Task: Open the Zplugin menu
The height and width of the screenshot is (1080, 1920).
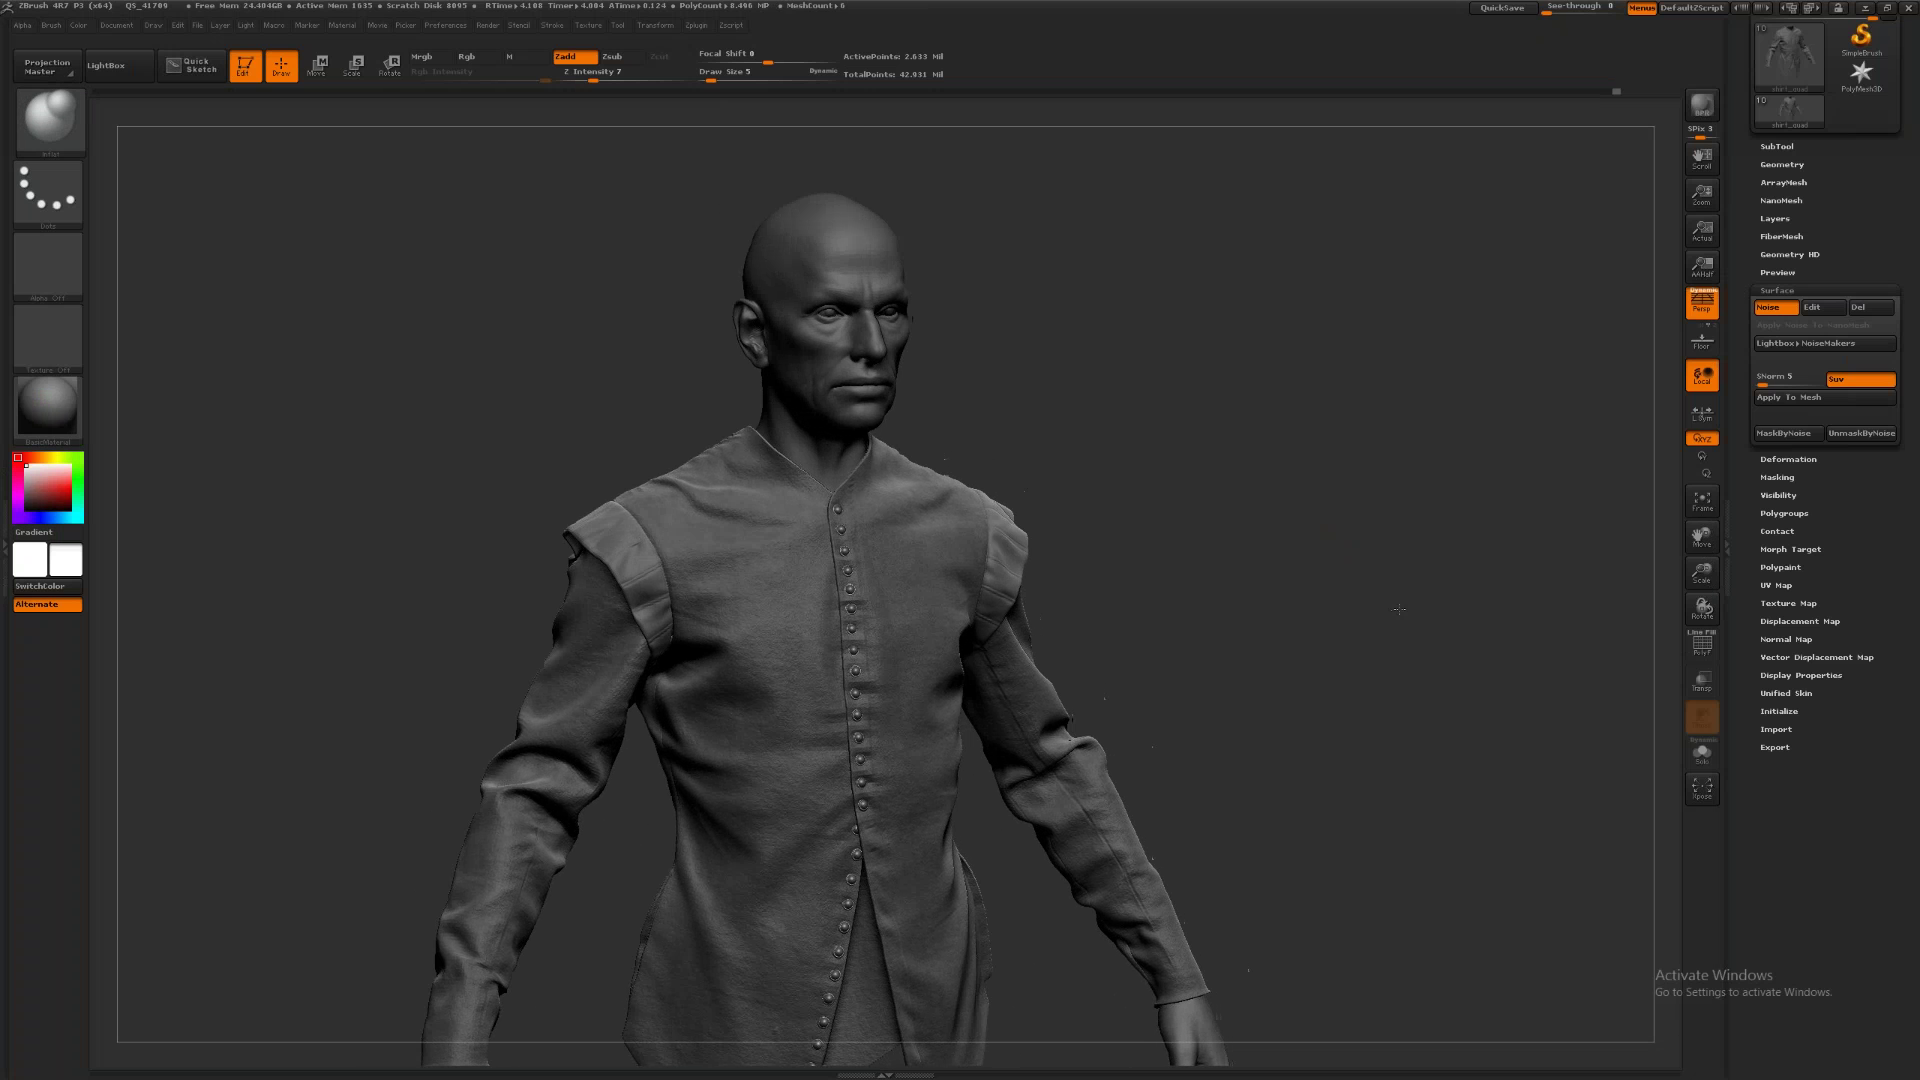Action: [696, 26]
